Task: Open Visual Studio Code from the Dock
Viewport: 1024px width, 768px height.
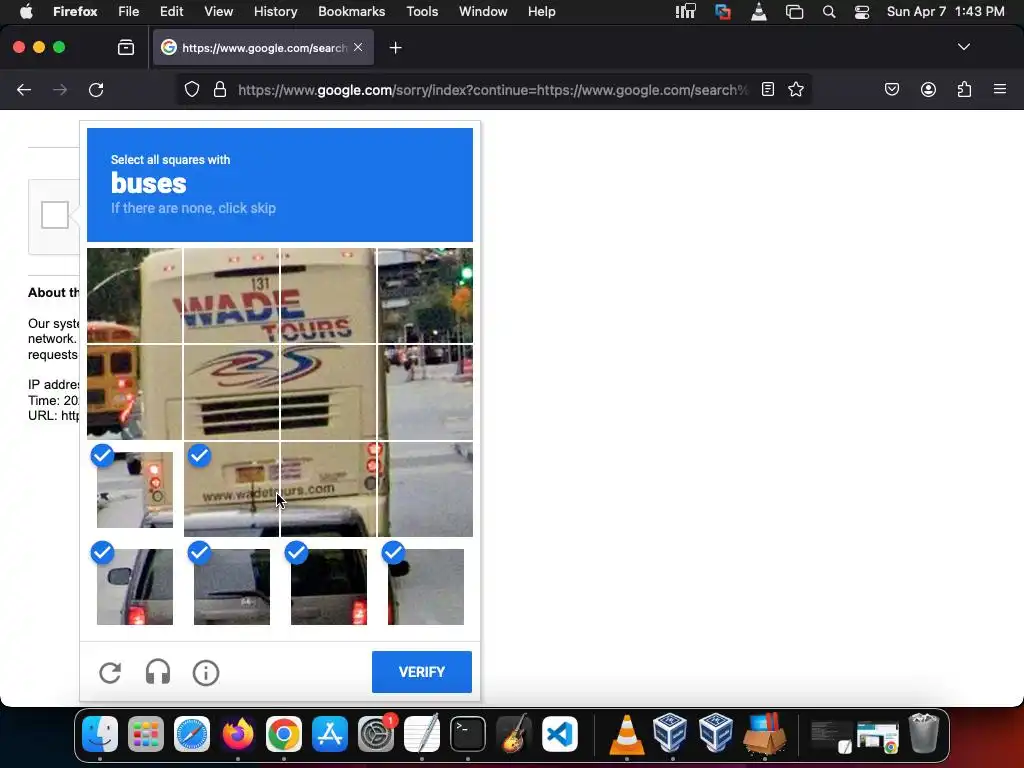Action: coord(560,734)
